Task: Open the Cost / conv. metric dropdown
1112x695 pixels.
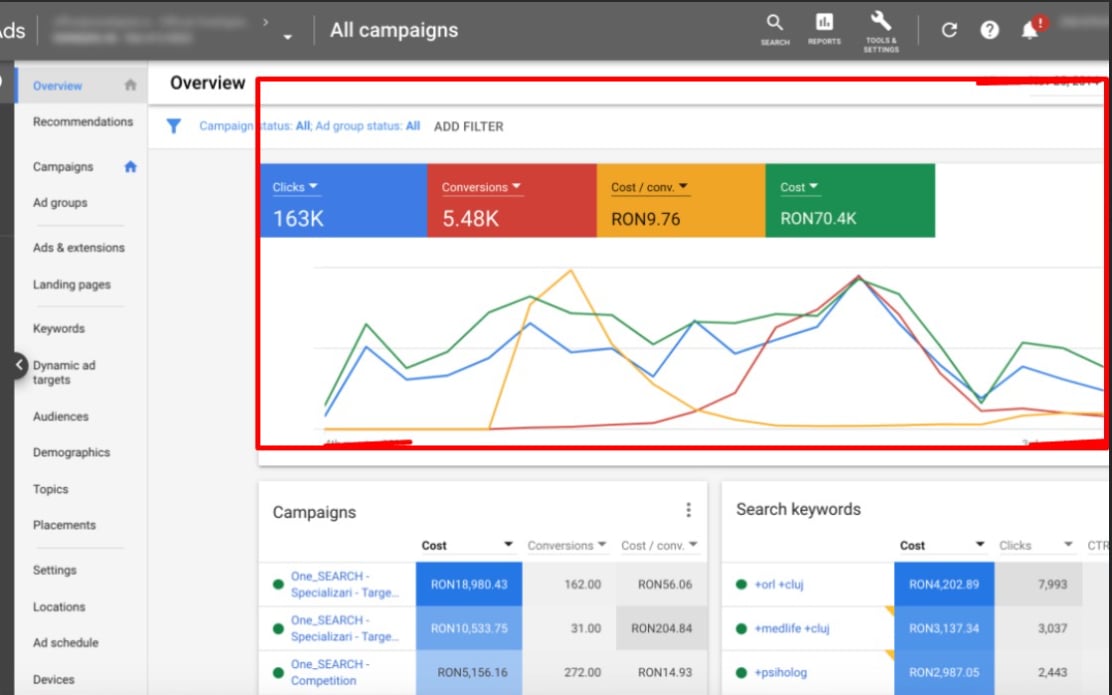Action: pyautogui.click(x=682, y=187)
